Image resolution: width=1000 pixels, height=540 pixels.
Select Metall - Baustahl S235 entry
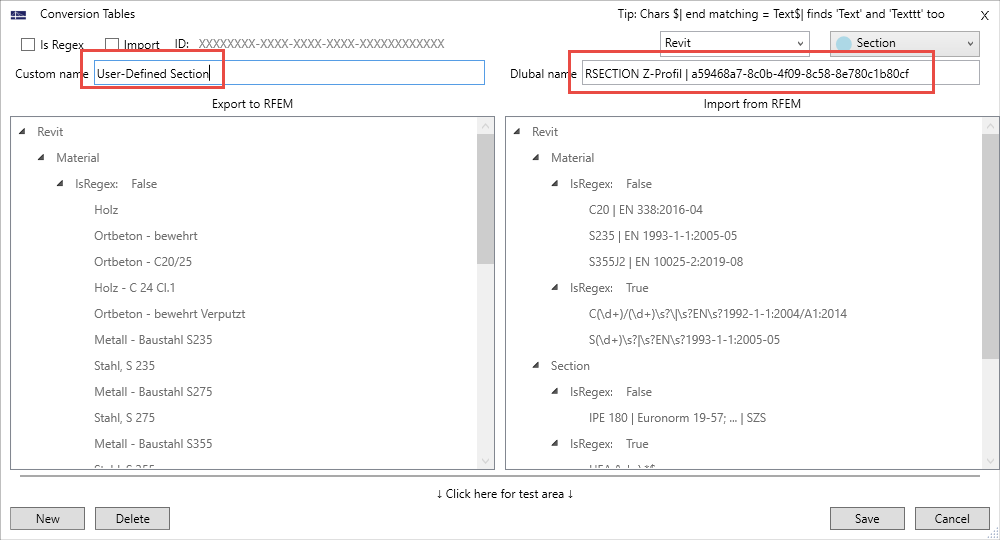tap(153, 340)
